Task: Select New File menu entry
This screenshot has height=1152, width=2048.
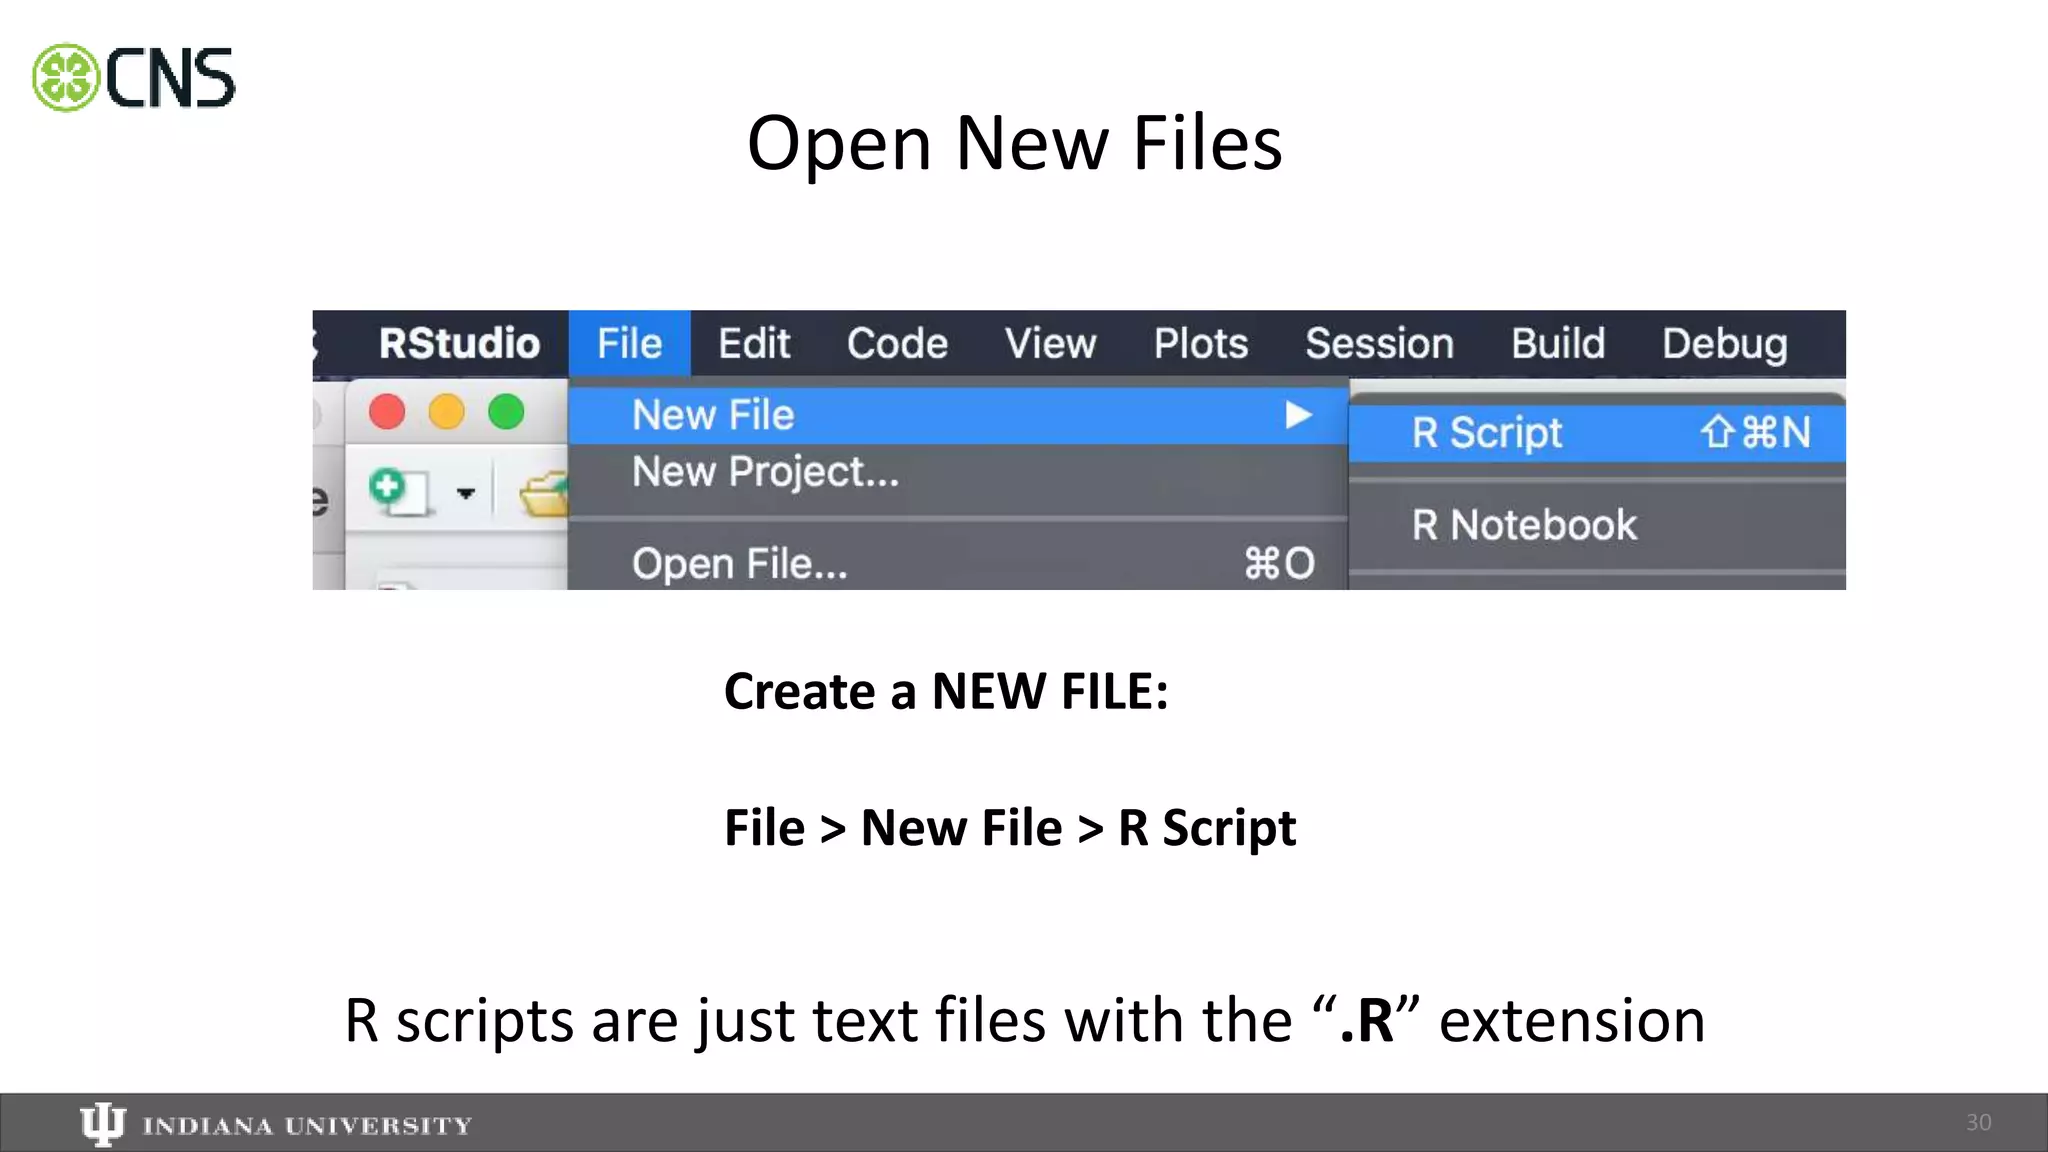Action: coord(958,415)
